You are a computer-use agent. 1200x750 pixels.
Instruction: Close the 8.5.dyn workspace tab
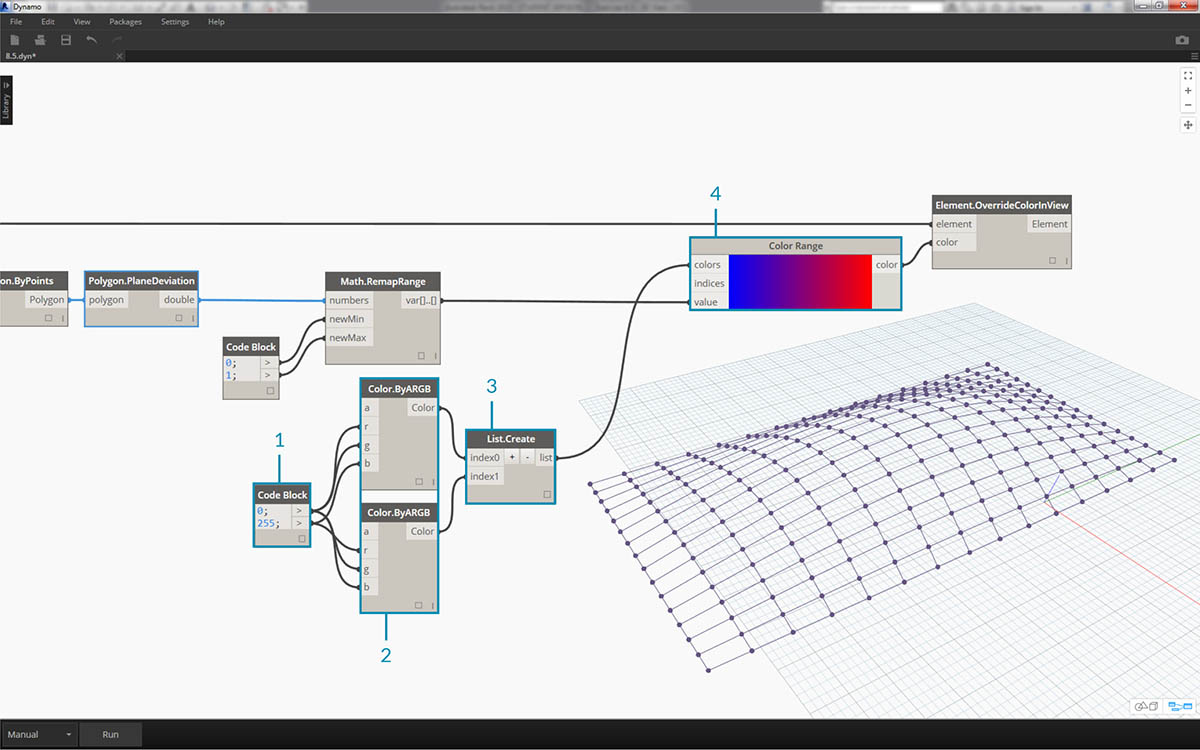[x=119, y=56]
